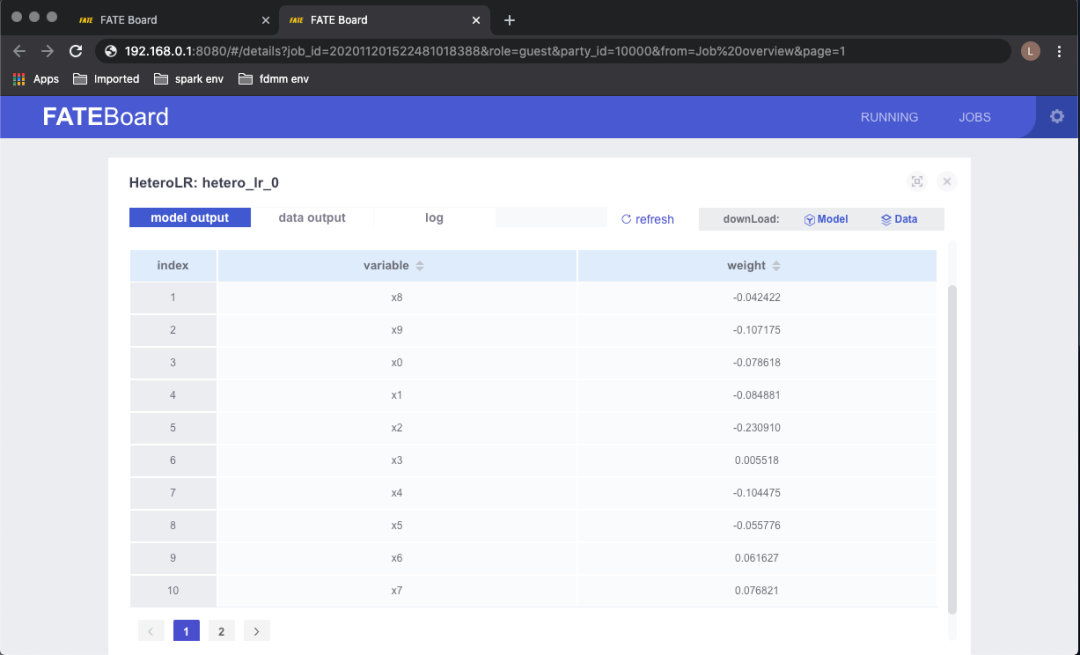The height and width of the screenshot is (655, 1080).
Task: Click the x9 variable cell
Action: pyautogui.click(x=397, y=330)
